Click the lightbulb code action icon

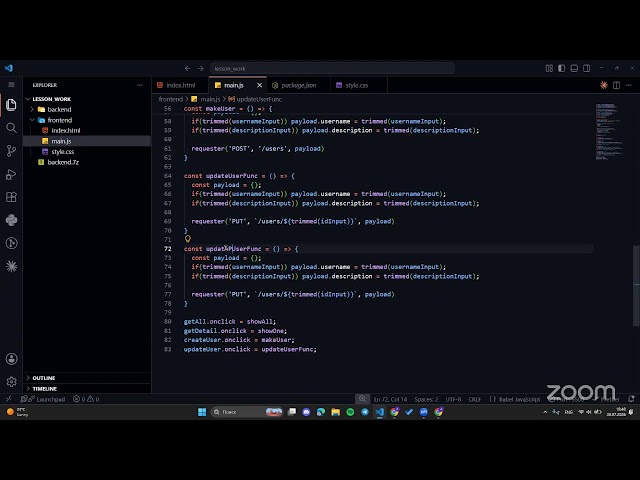click(187, 239)
